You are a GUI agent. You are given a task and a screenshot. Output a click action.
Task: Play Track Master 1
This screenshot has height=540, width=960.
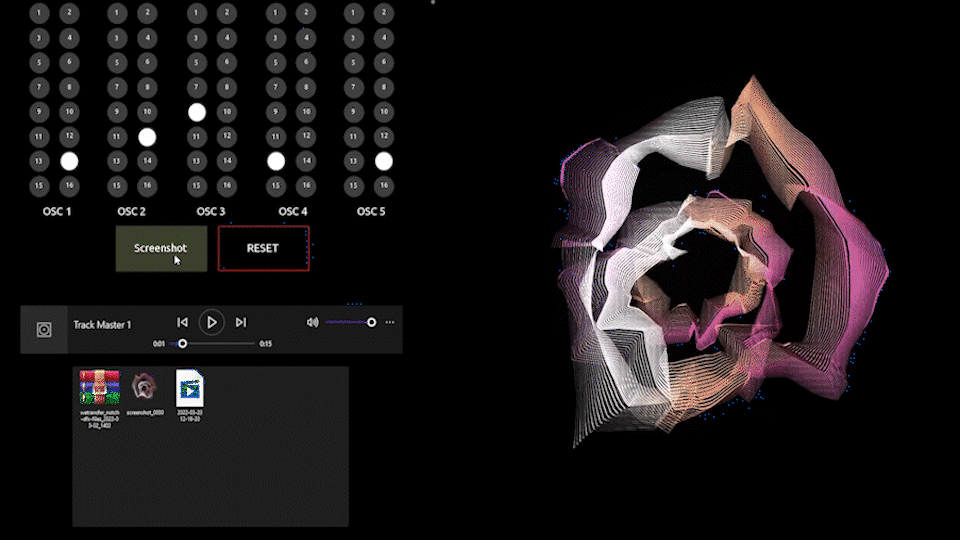click(211, 322)
